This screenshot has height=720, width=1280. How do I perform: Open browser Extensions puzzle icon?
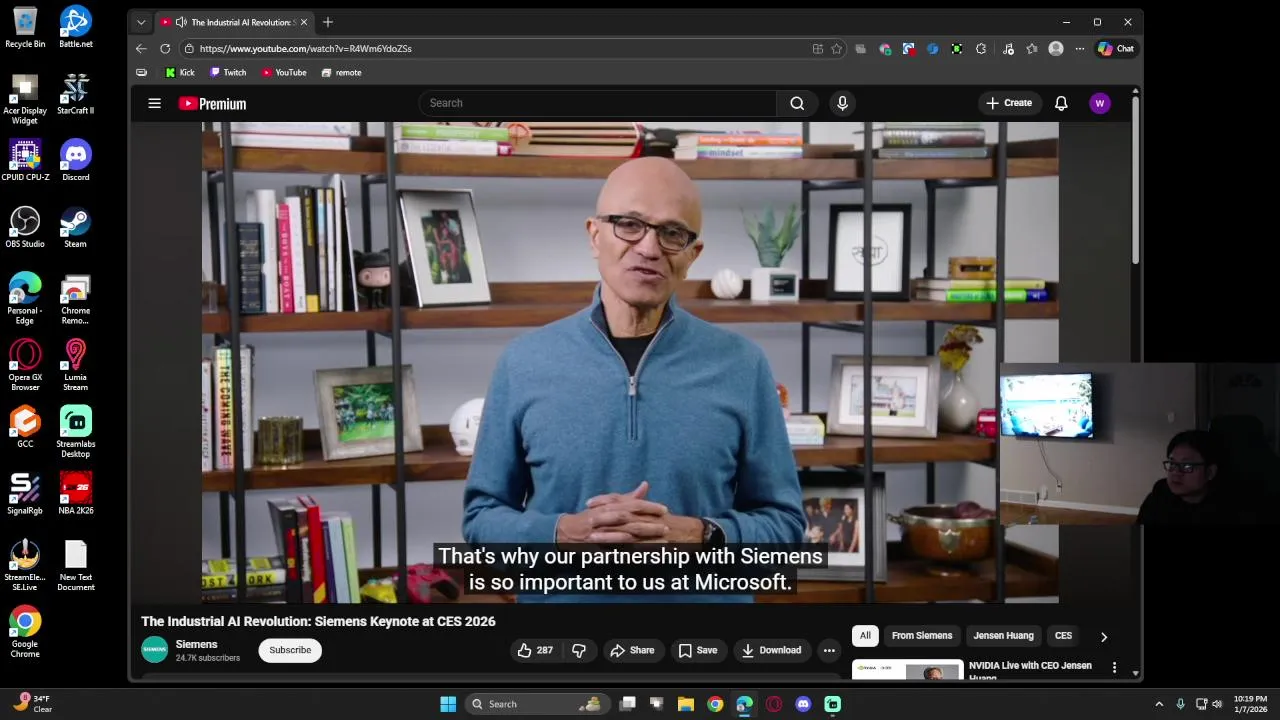pos(981,48)
